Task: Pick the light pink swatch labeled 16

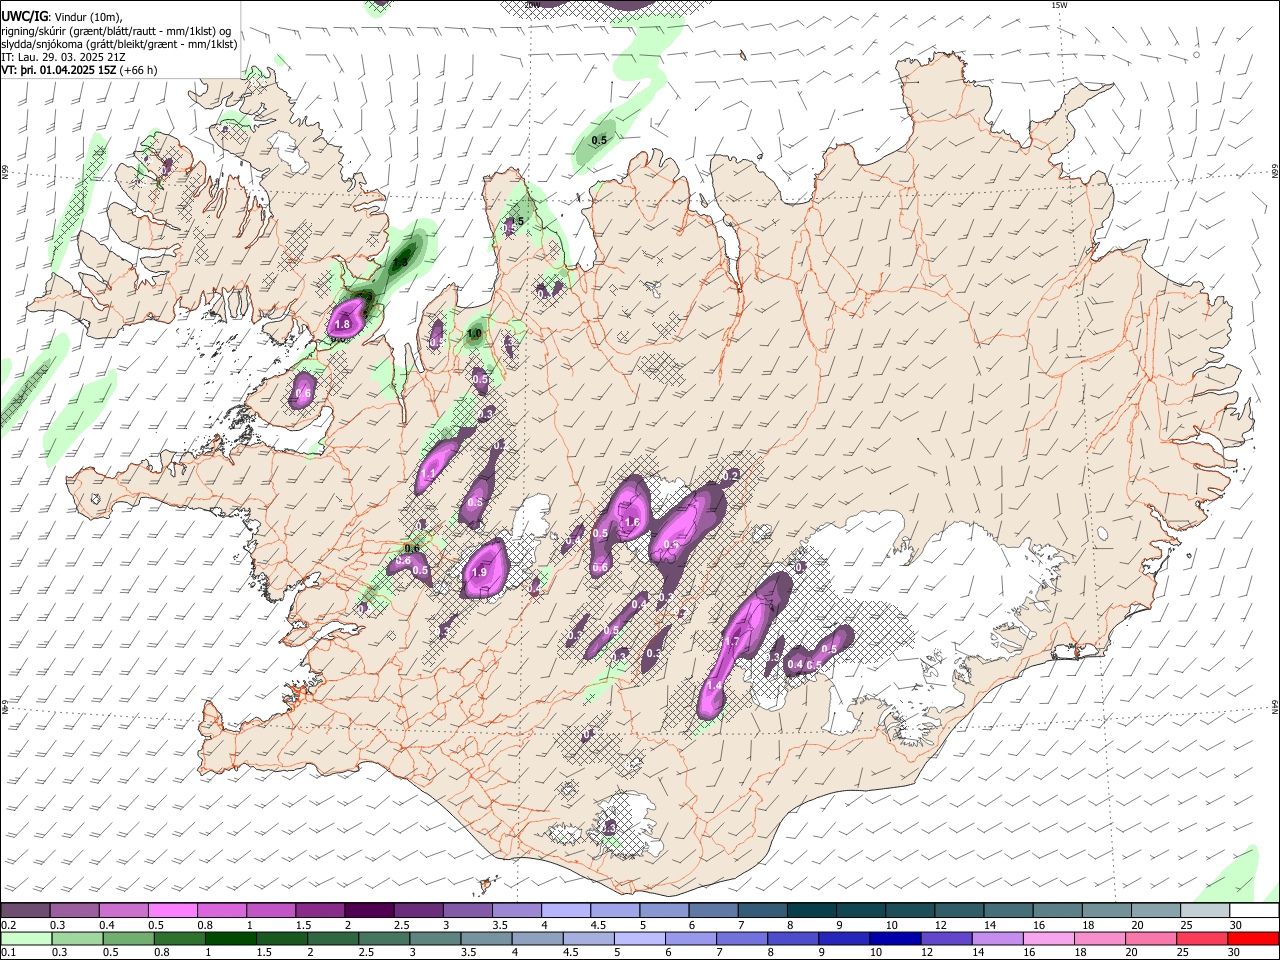Action: 1049,939
